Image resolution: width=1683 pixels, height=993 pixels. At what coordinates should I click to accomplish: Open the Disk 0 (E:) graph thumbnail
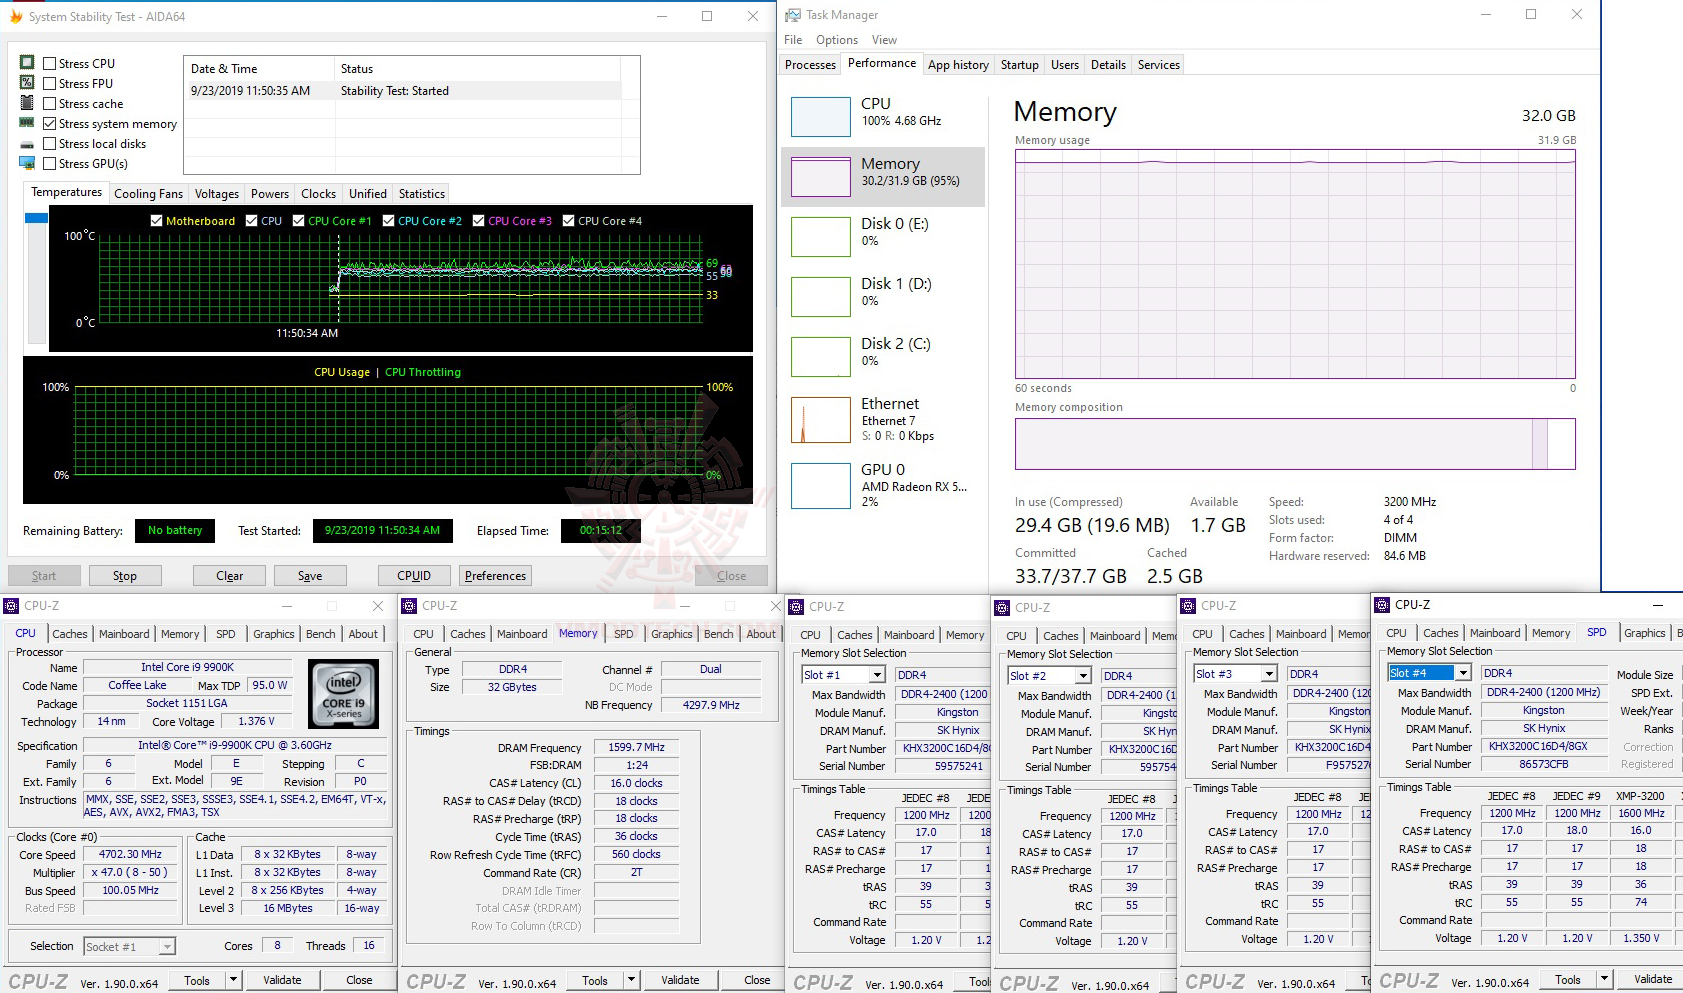(821, 237)
